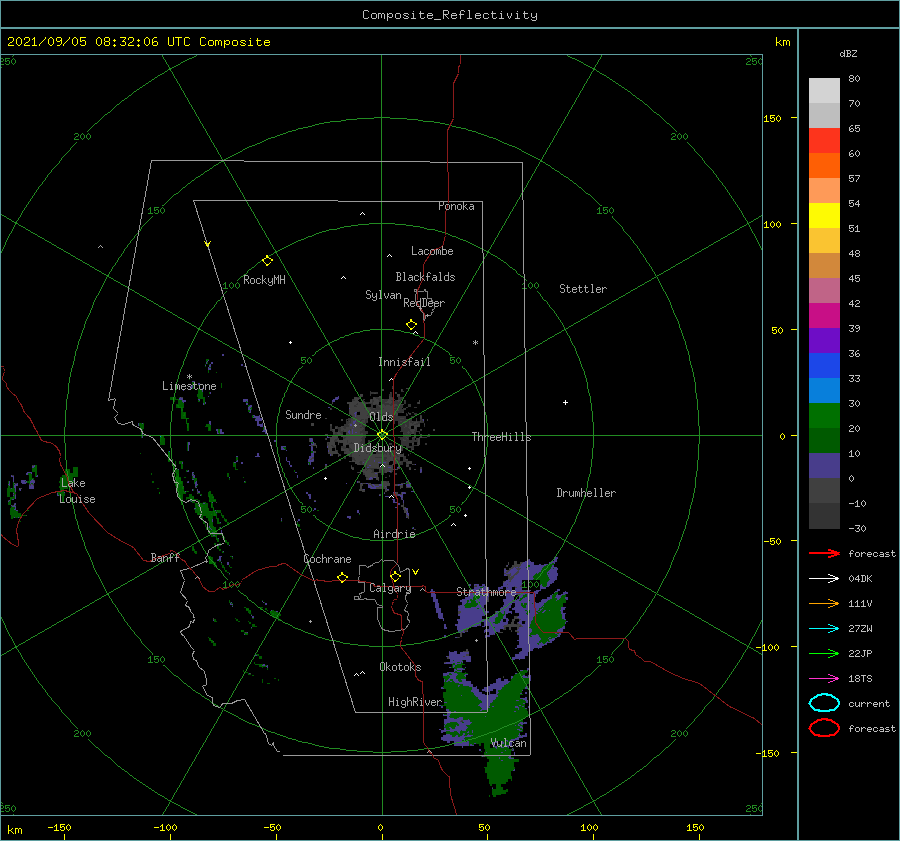Select the blue 36 dBZ color swatch
The image size is (900, 841).
(x=824, y=366)
